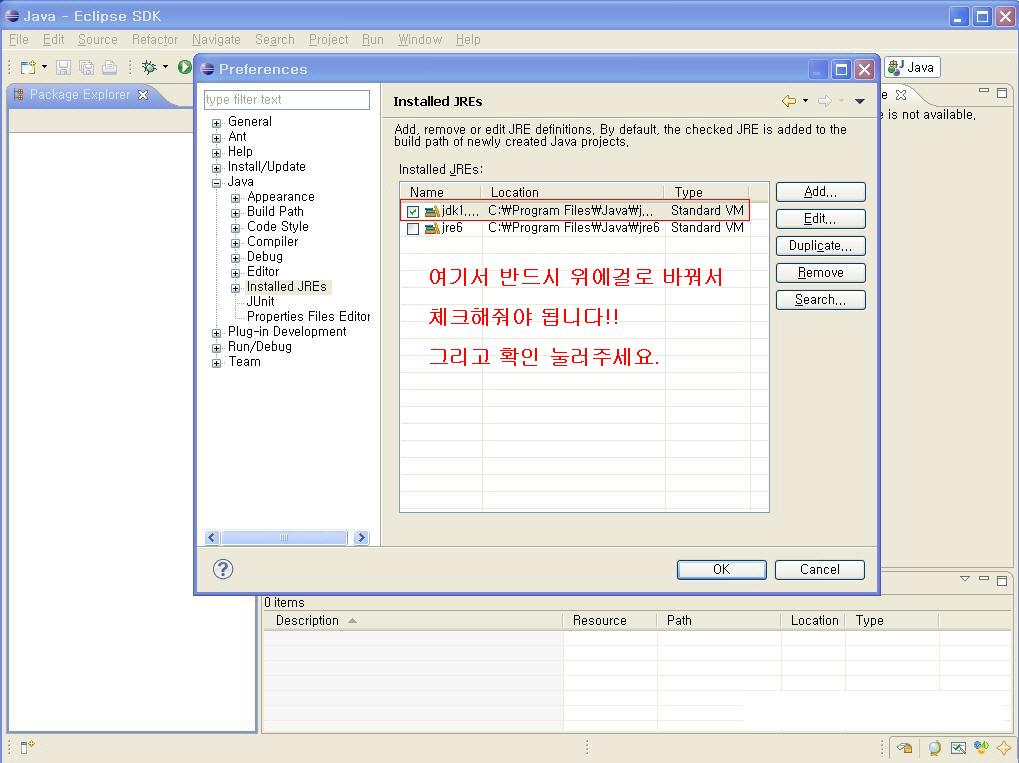Click the forward arrow in Preferences header
This screenshot has width=1019, height=763.
(x=825, y=101)
